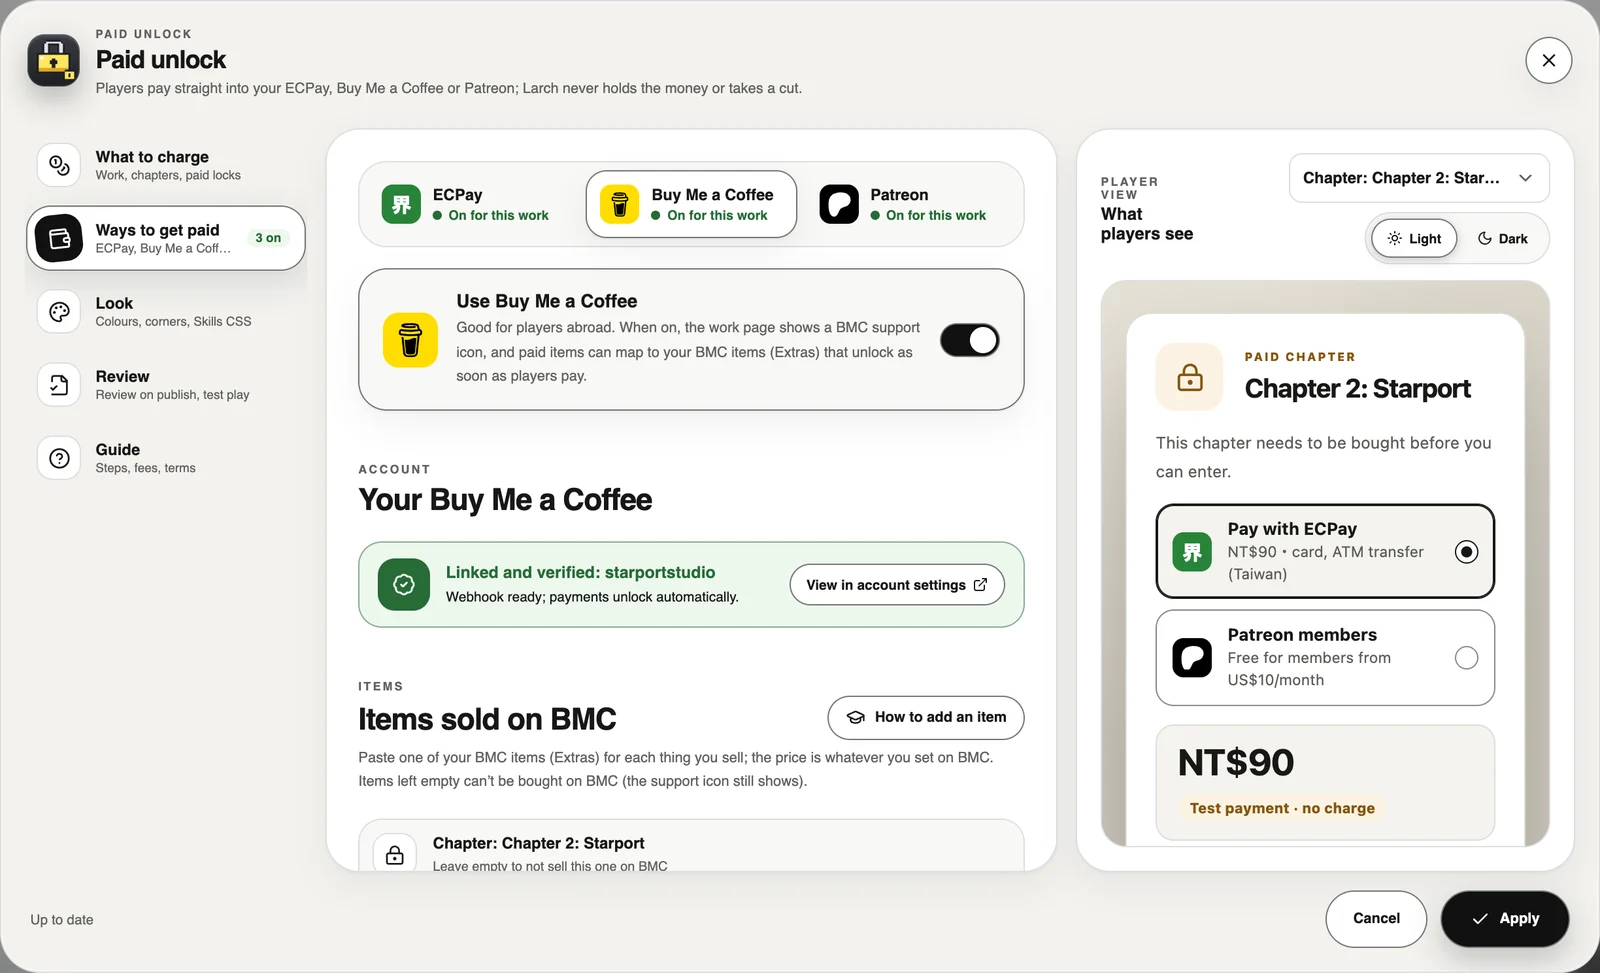This screenshot has width=1600, height=973.
Task: Click the coins icon beside What to charge
Action: 59,165
